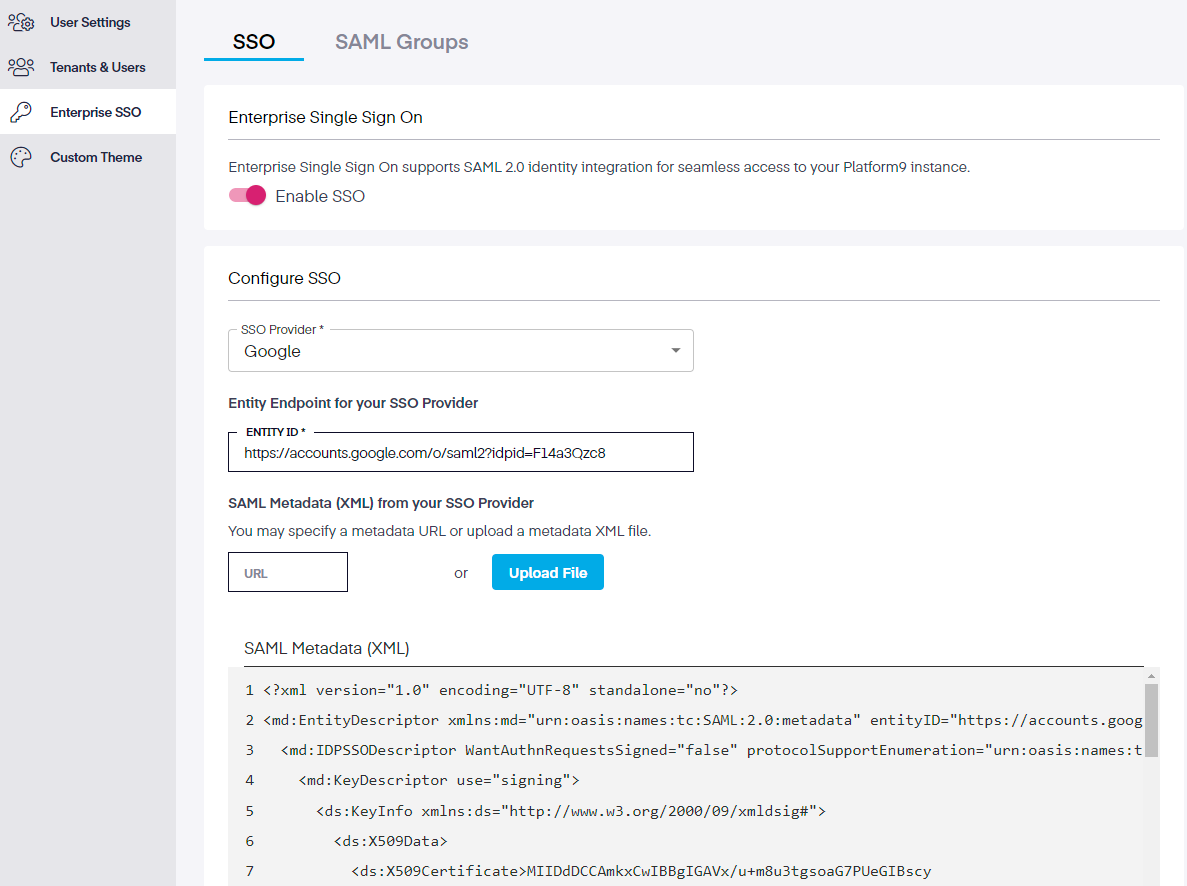Click the SAML Metadata XML scrollbar thumb
This screenshot has height=886, width=1187.
tap(1151, 719)
